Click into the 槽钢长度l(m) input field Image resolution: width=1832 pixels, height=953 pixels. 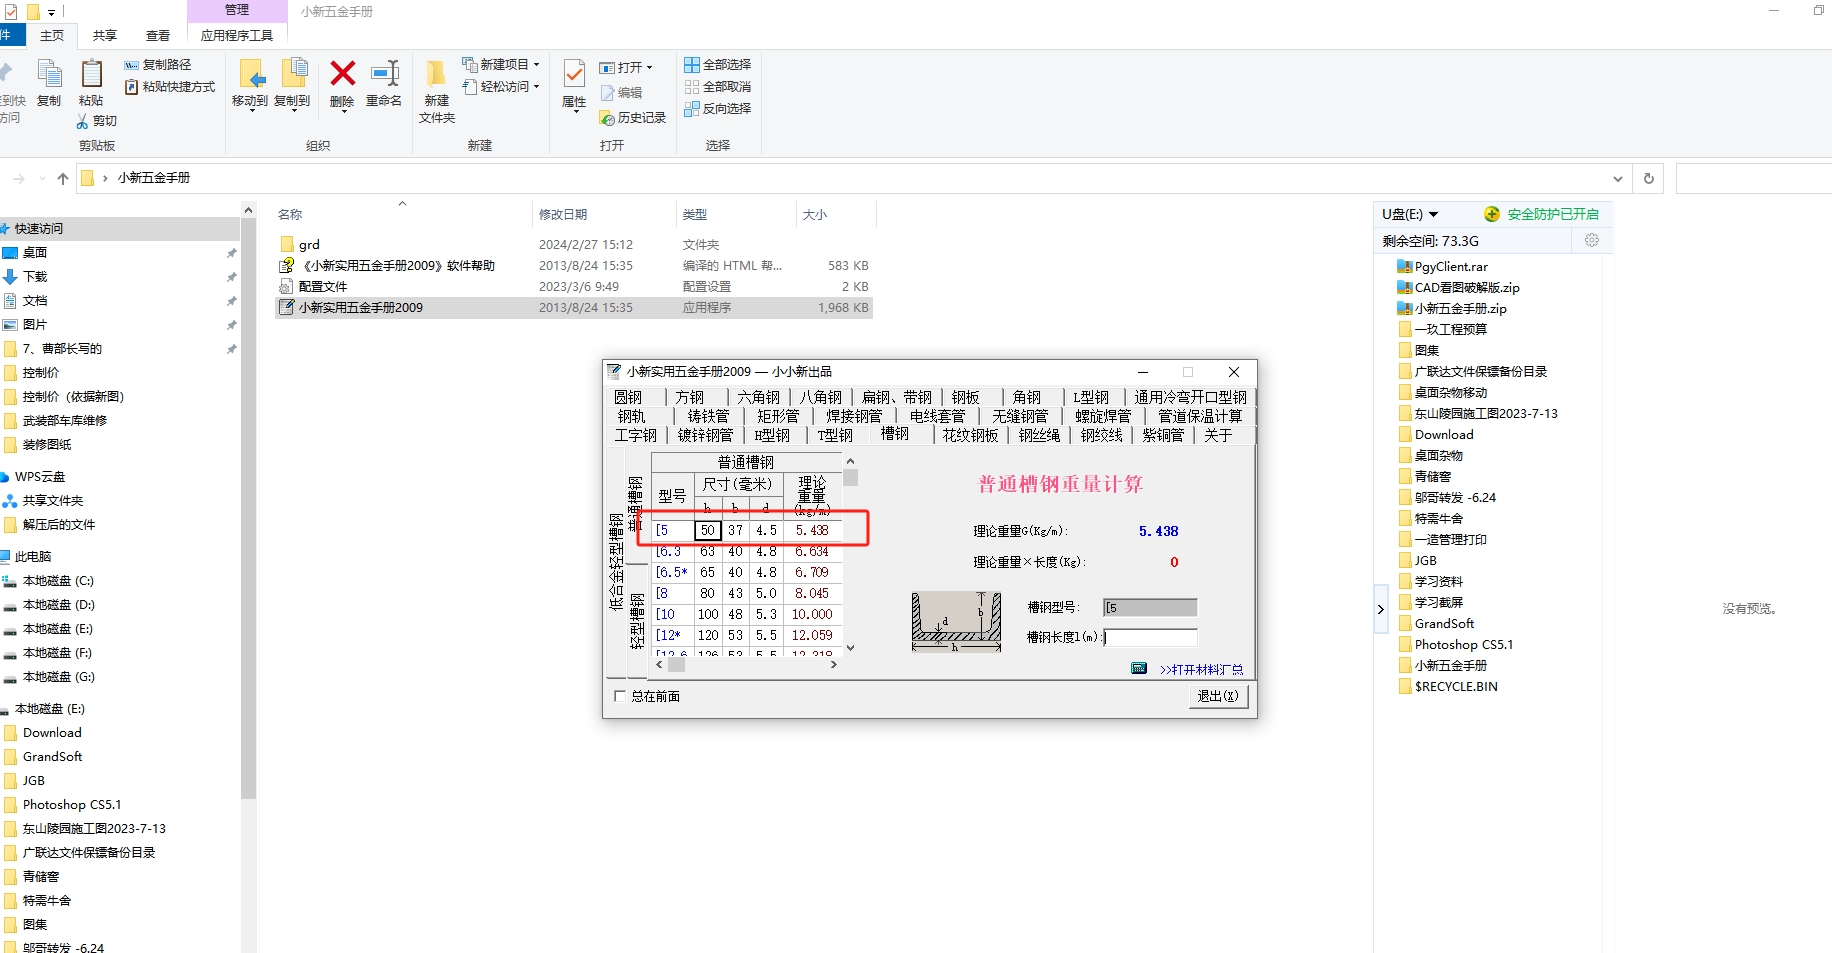[1150, 637]
